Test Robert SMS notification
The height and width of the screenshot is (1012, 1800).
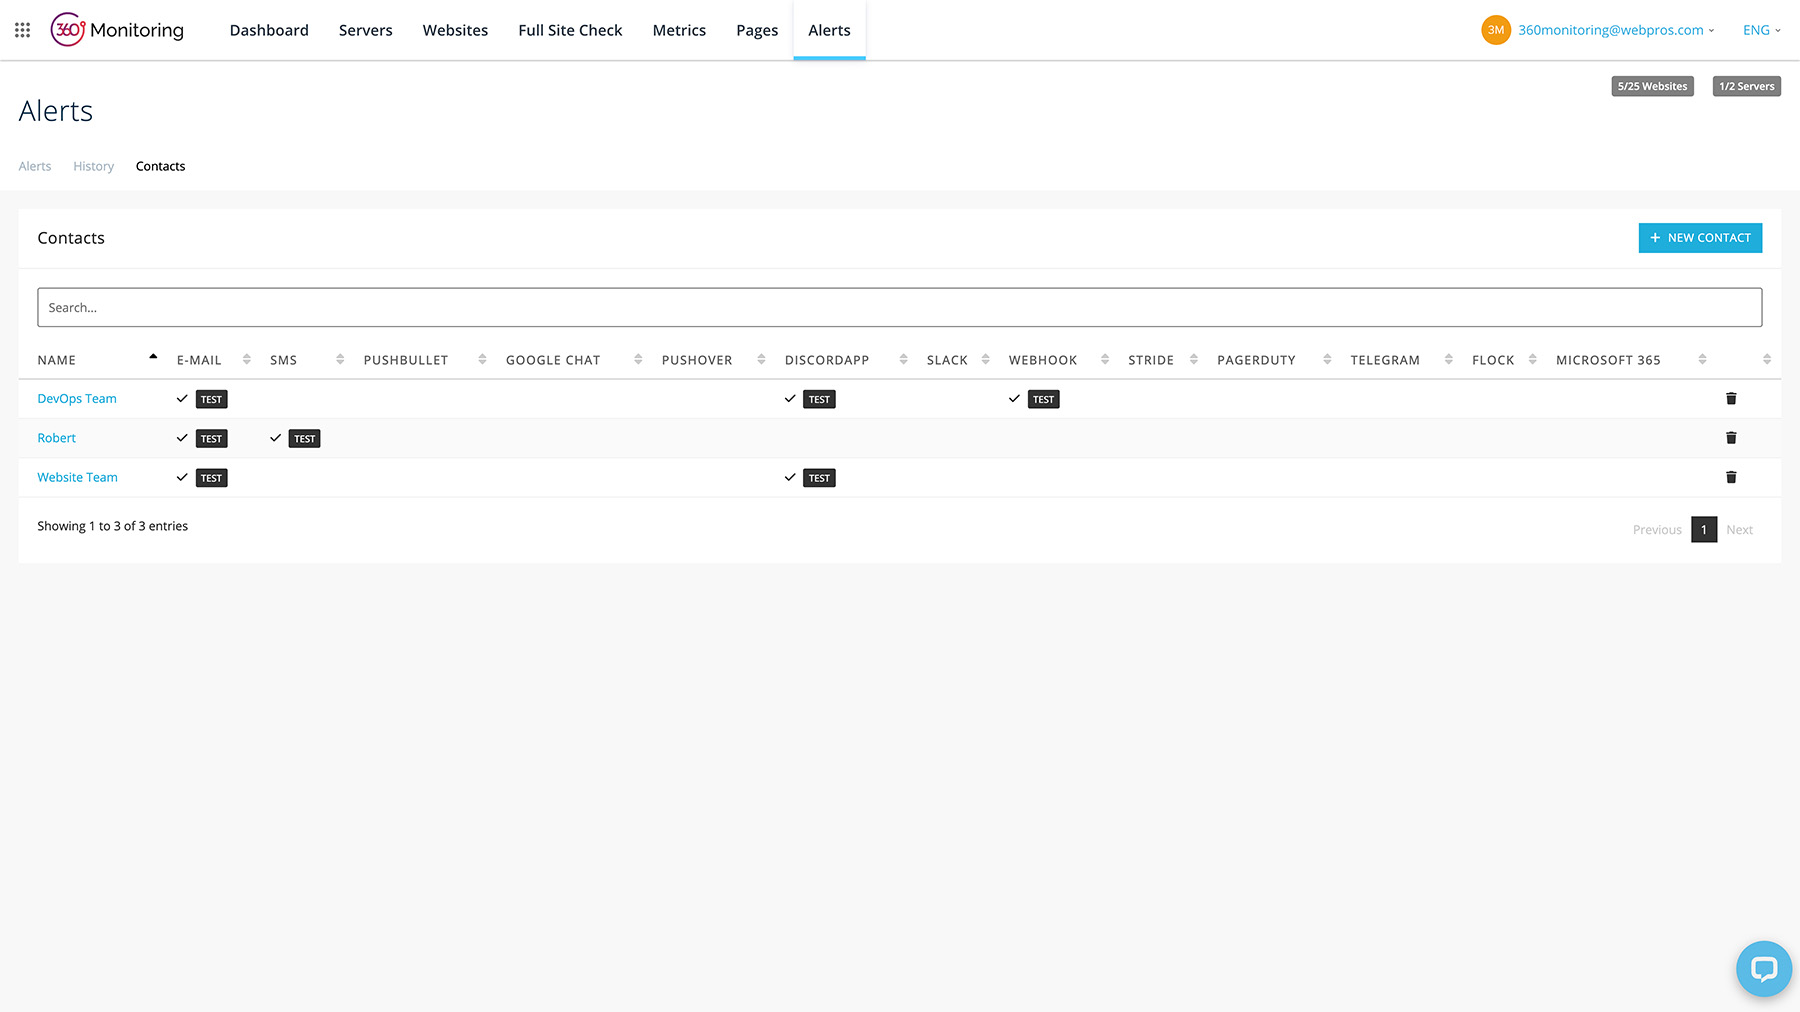click(x=304, y=438)
